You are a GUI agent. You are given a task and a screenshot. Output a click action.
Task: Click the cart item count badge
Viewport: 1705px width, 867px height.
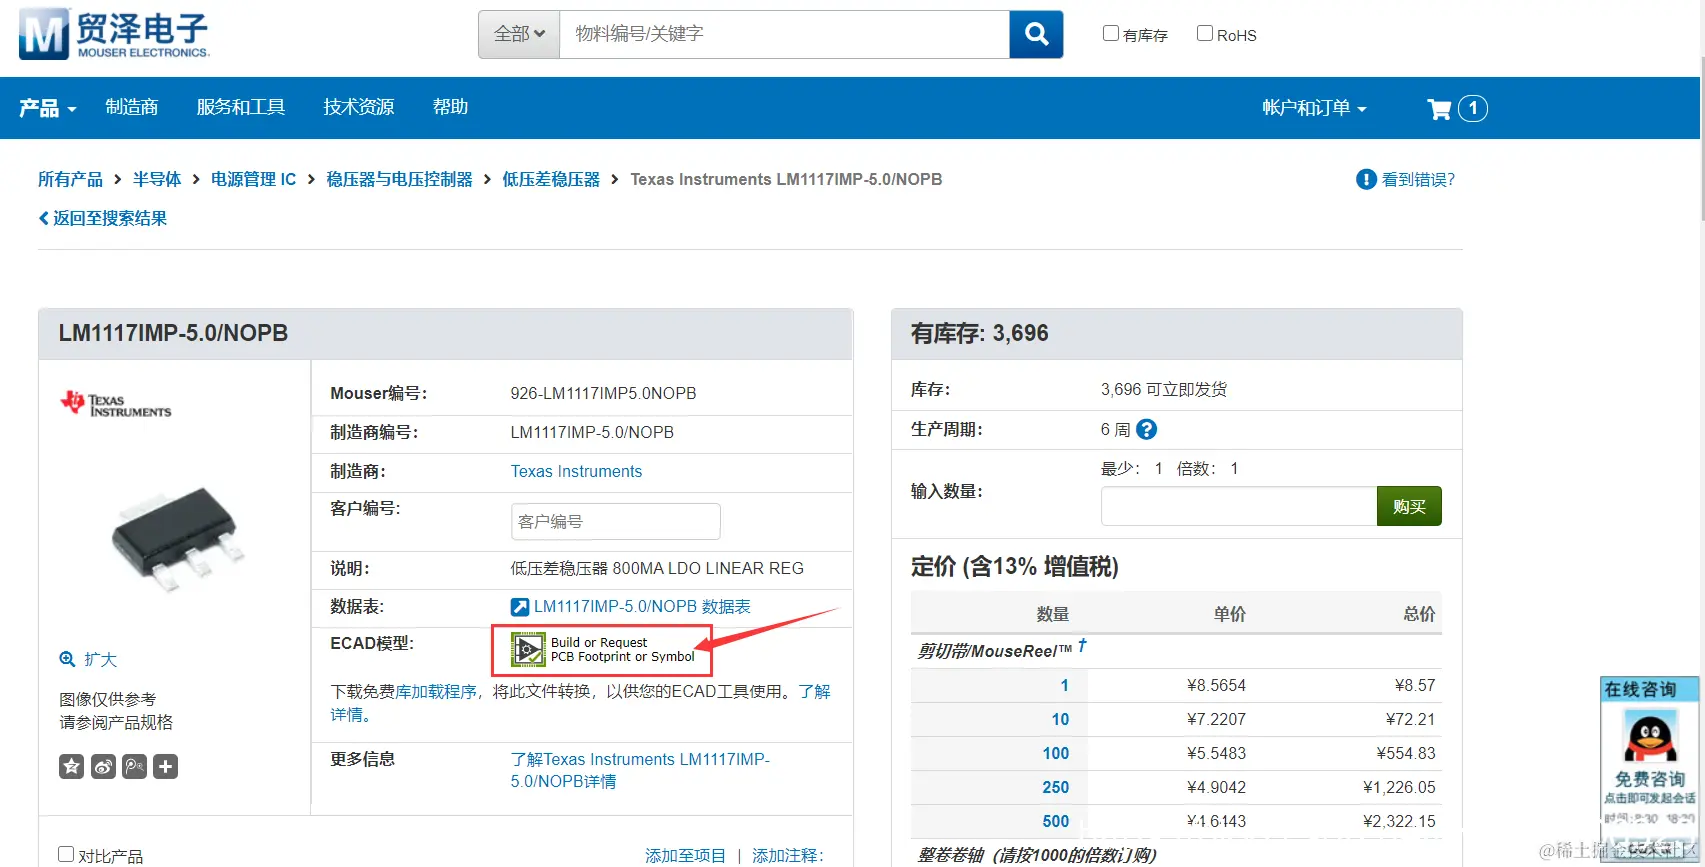1472,108
